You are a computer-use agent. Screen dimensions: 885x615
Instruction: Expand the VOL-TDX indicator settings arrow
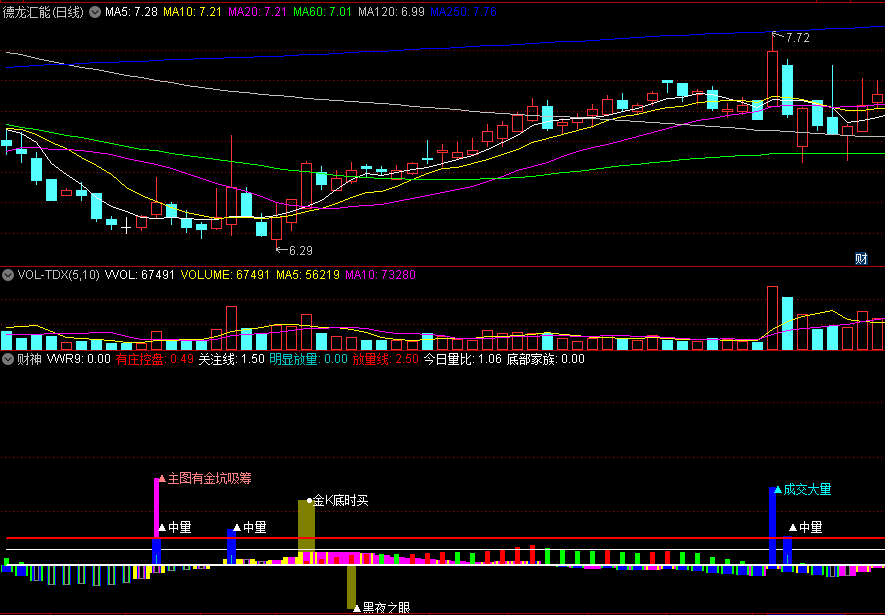[x=8, y=275]
